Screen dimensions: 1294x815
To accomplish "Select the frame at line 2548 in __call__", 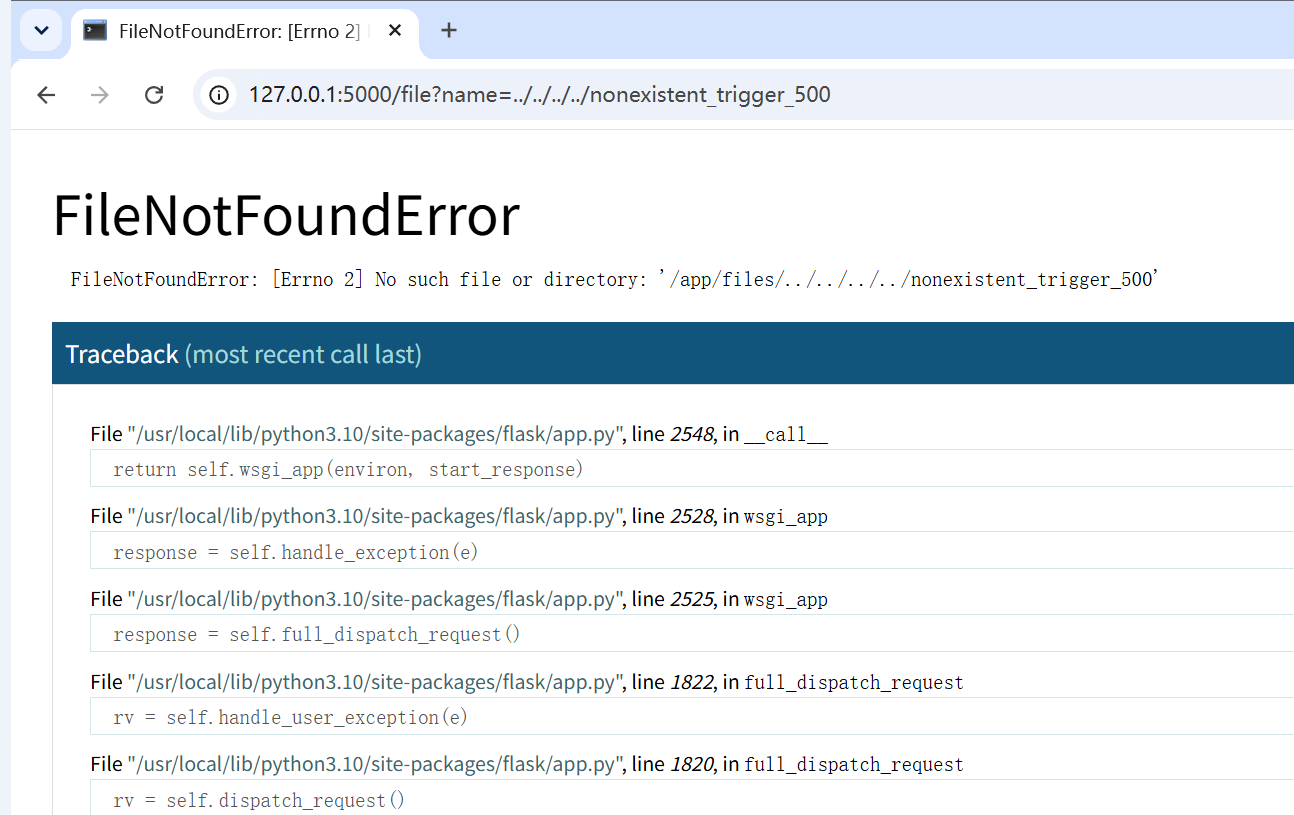I will pos(459,434).
